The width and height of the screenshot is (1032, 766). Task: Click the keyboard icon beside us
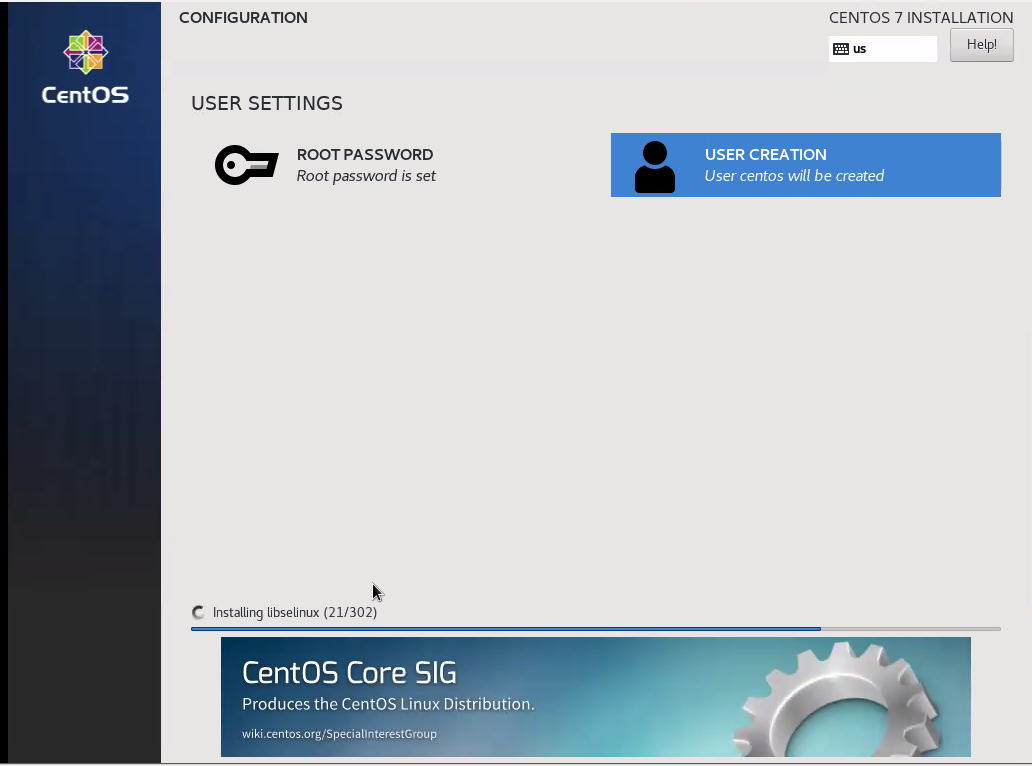pyautogui.click(x=840, y=49)
